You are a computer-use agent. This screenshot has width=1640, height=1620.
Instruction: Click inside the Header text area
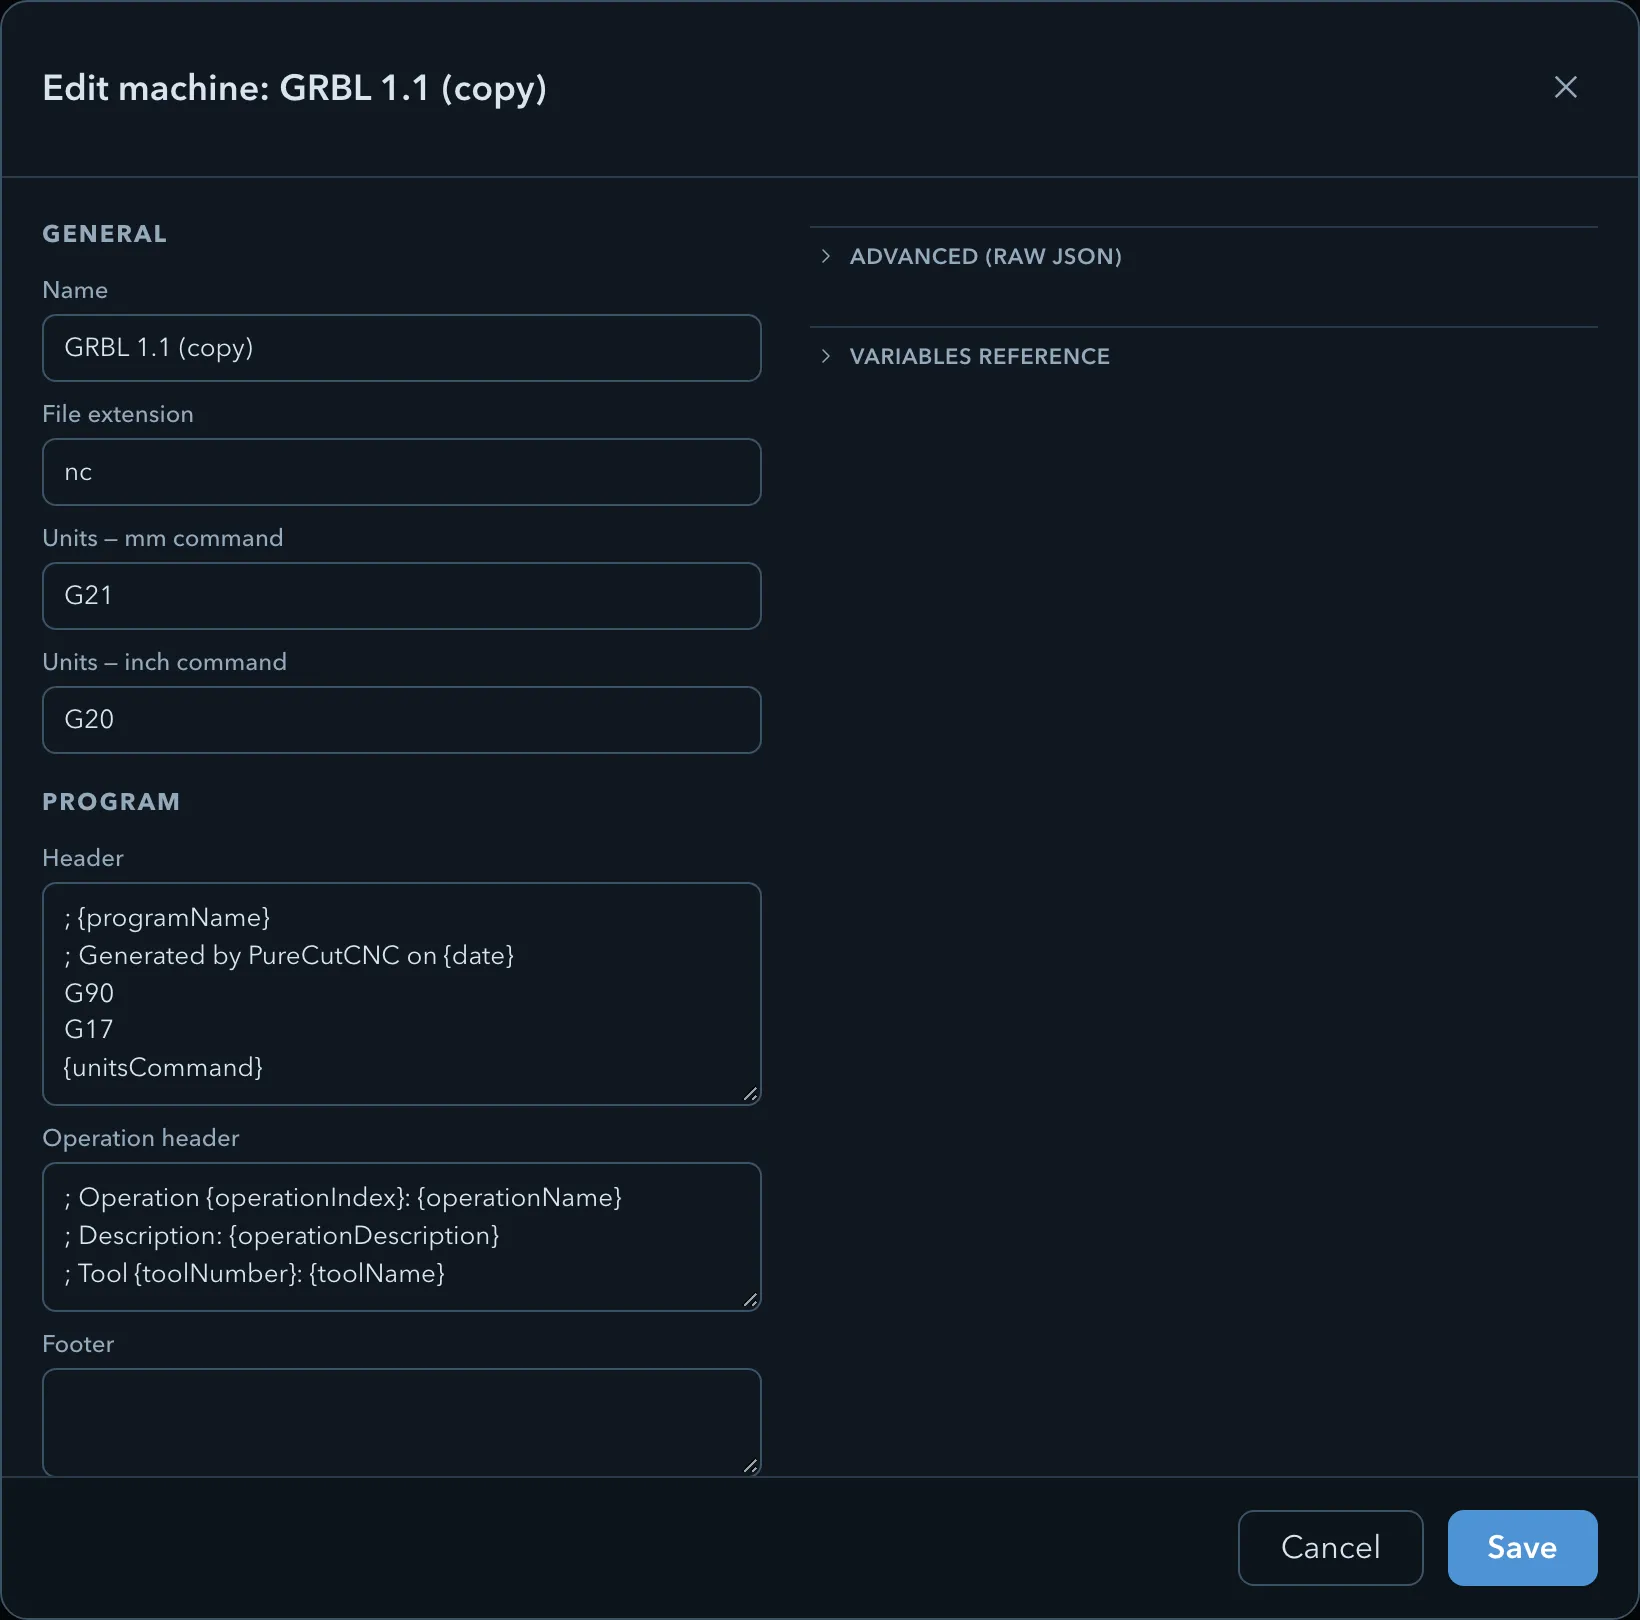[402, 994]
